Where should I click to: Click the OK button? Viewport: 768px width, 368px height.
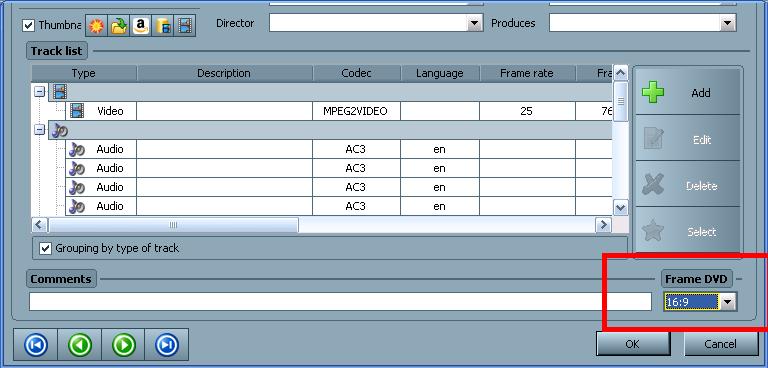[632, 344]
